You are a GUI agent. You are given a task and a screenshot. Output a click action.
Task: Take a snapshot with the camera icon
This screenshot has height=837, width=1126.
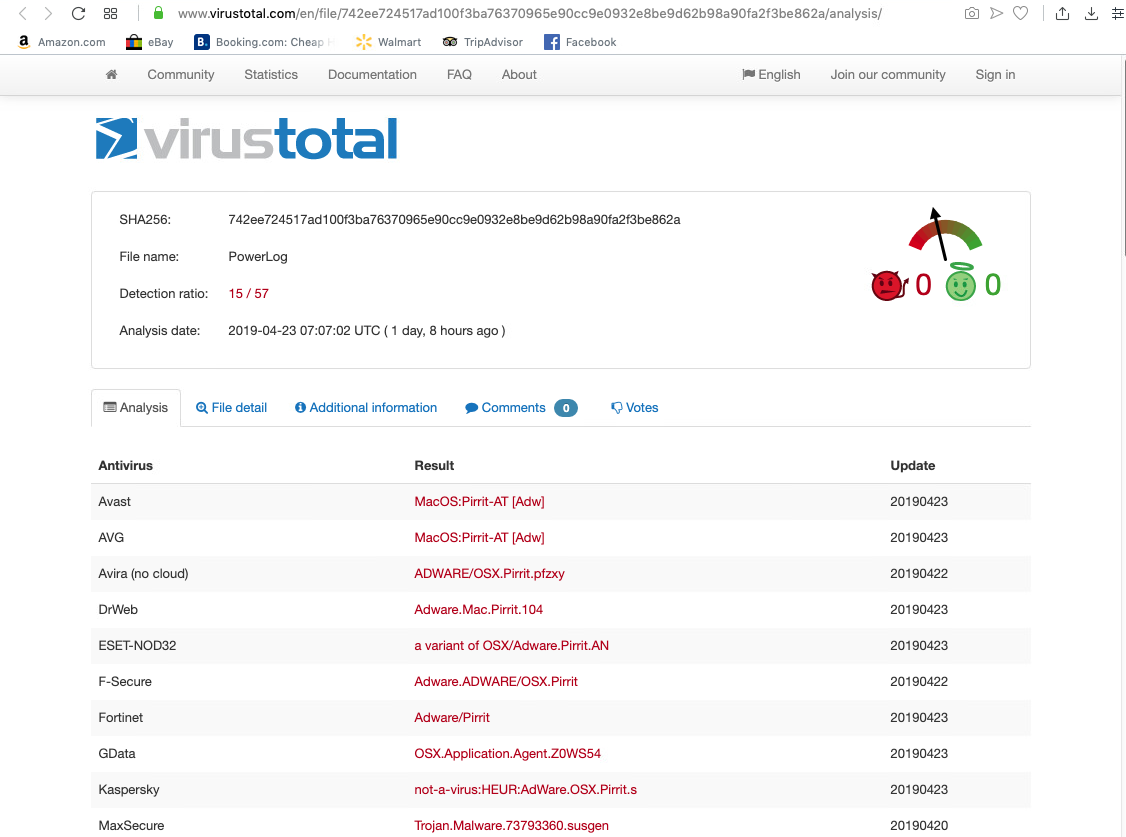(x=972, y=14)
